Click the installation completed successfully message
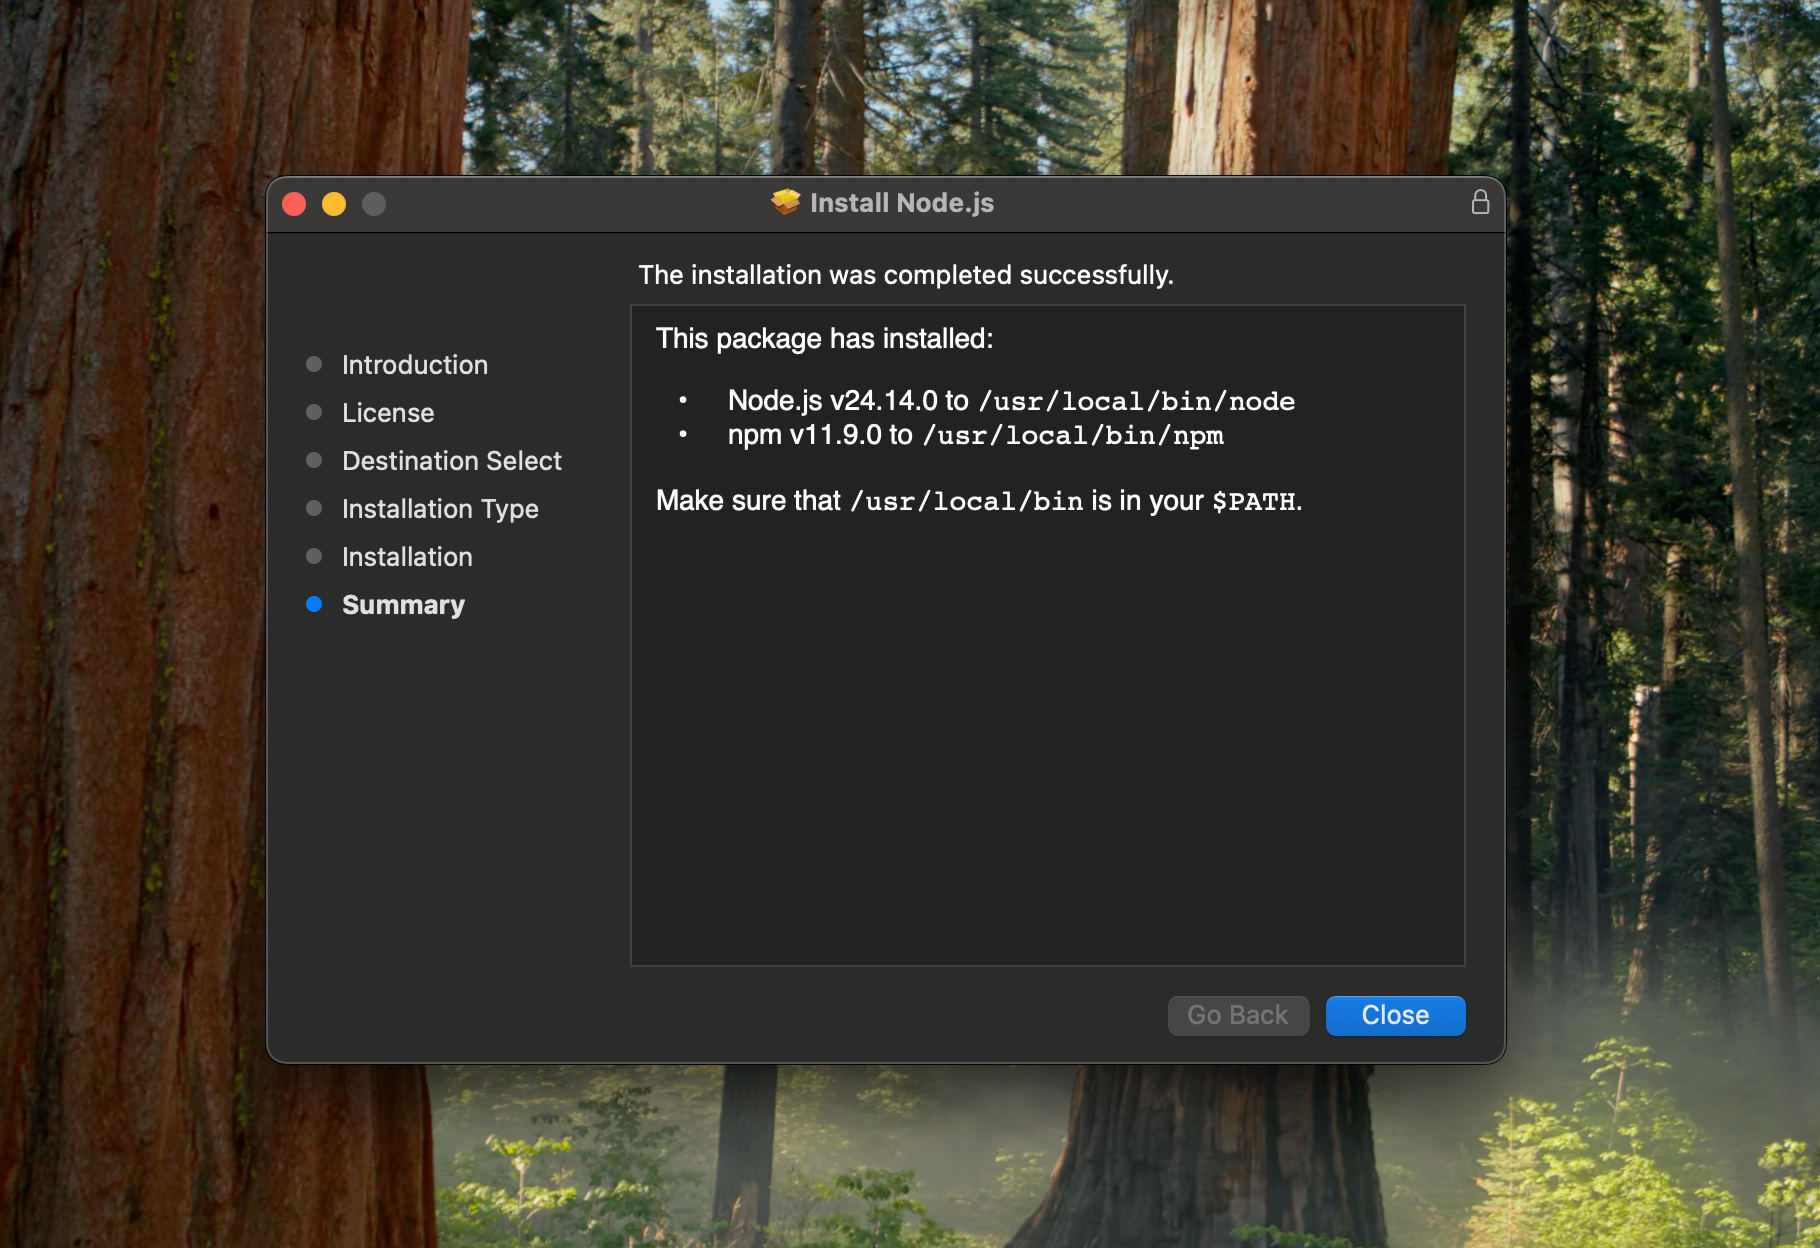 [x=906, y=275]
